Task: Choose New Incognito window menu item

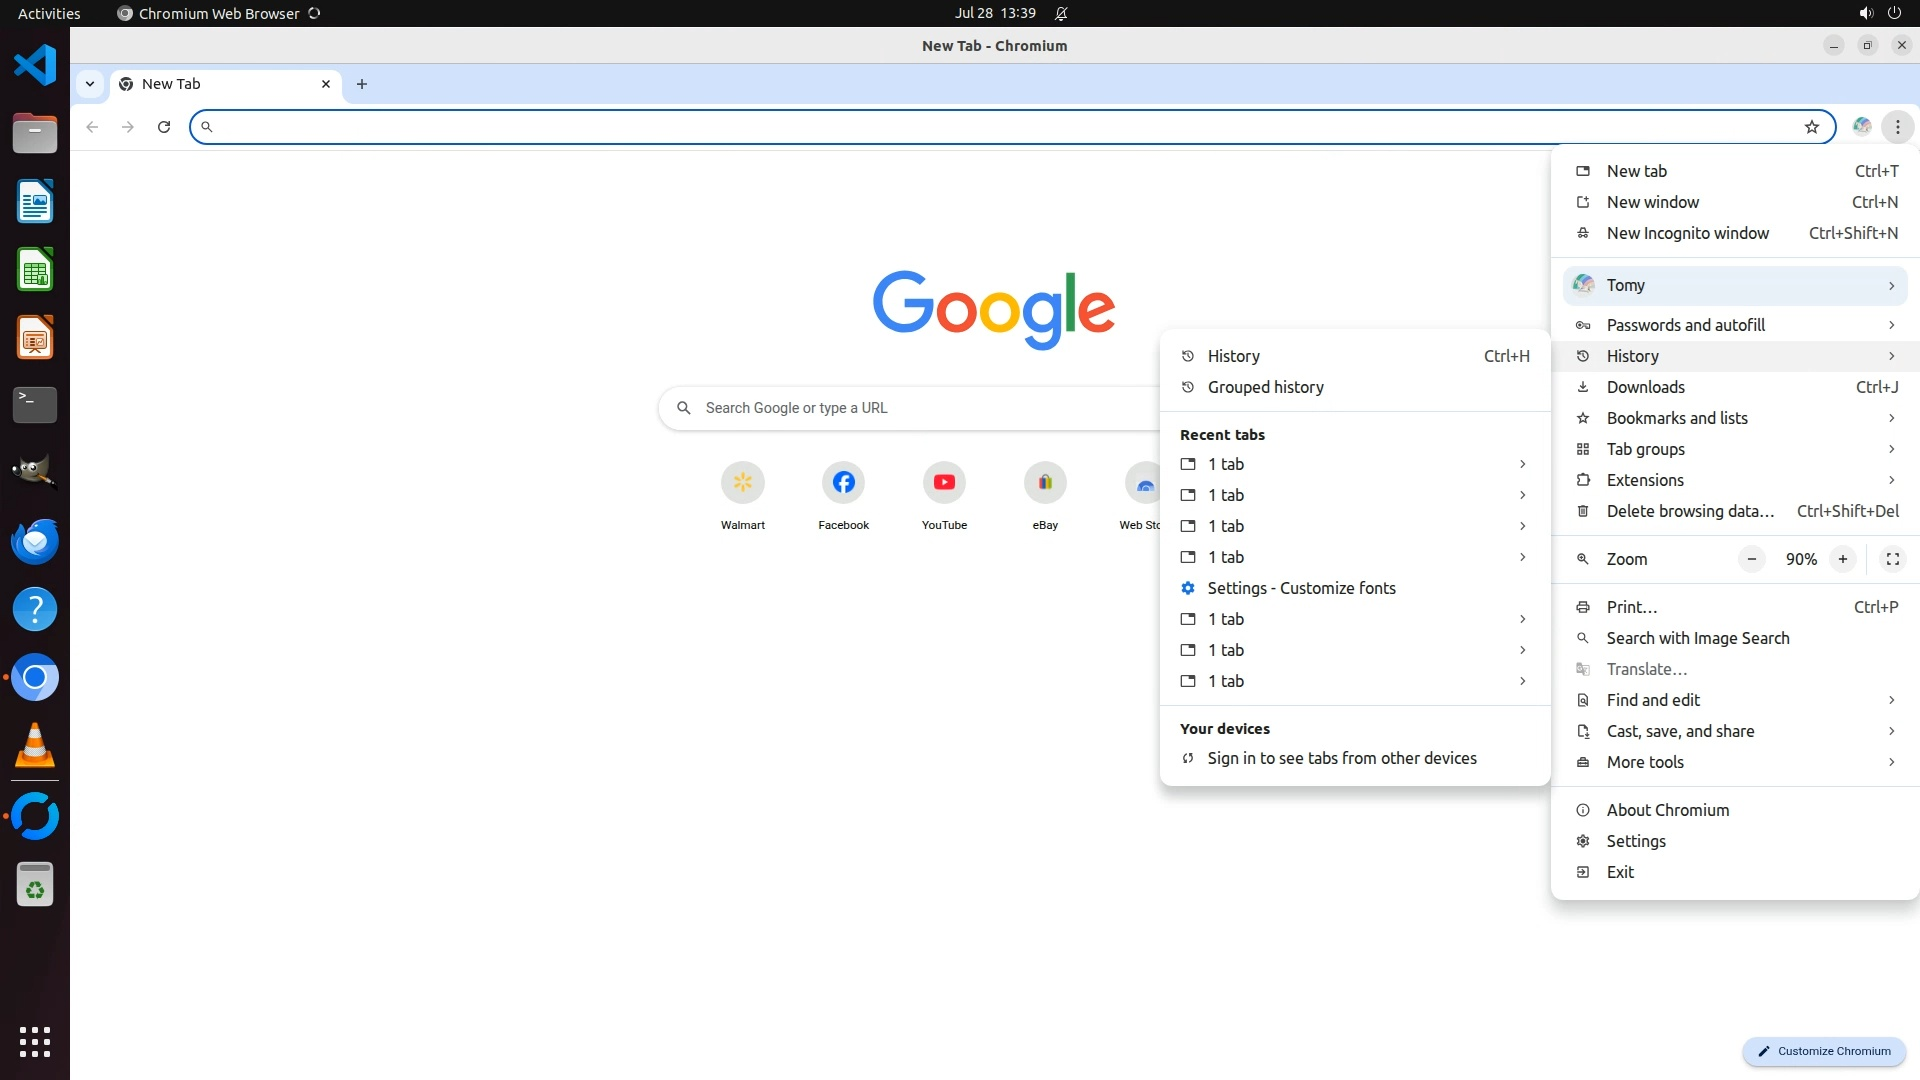Action: click(1687, 233)
